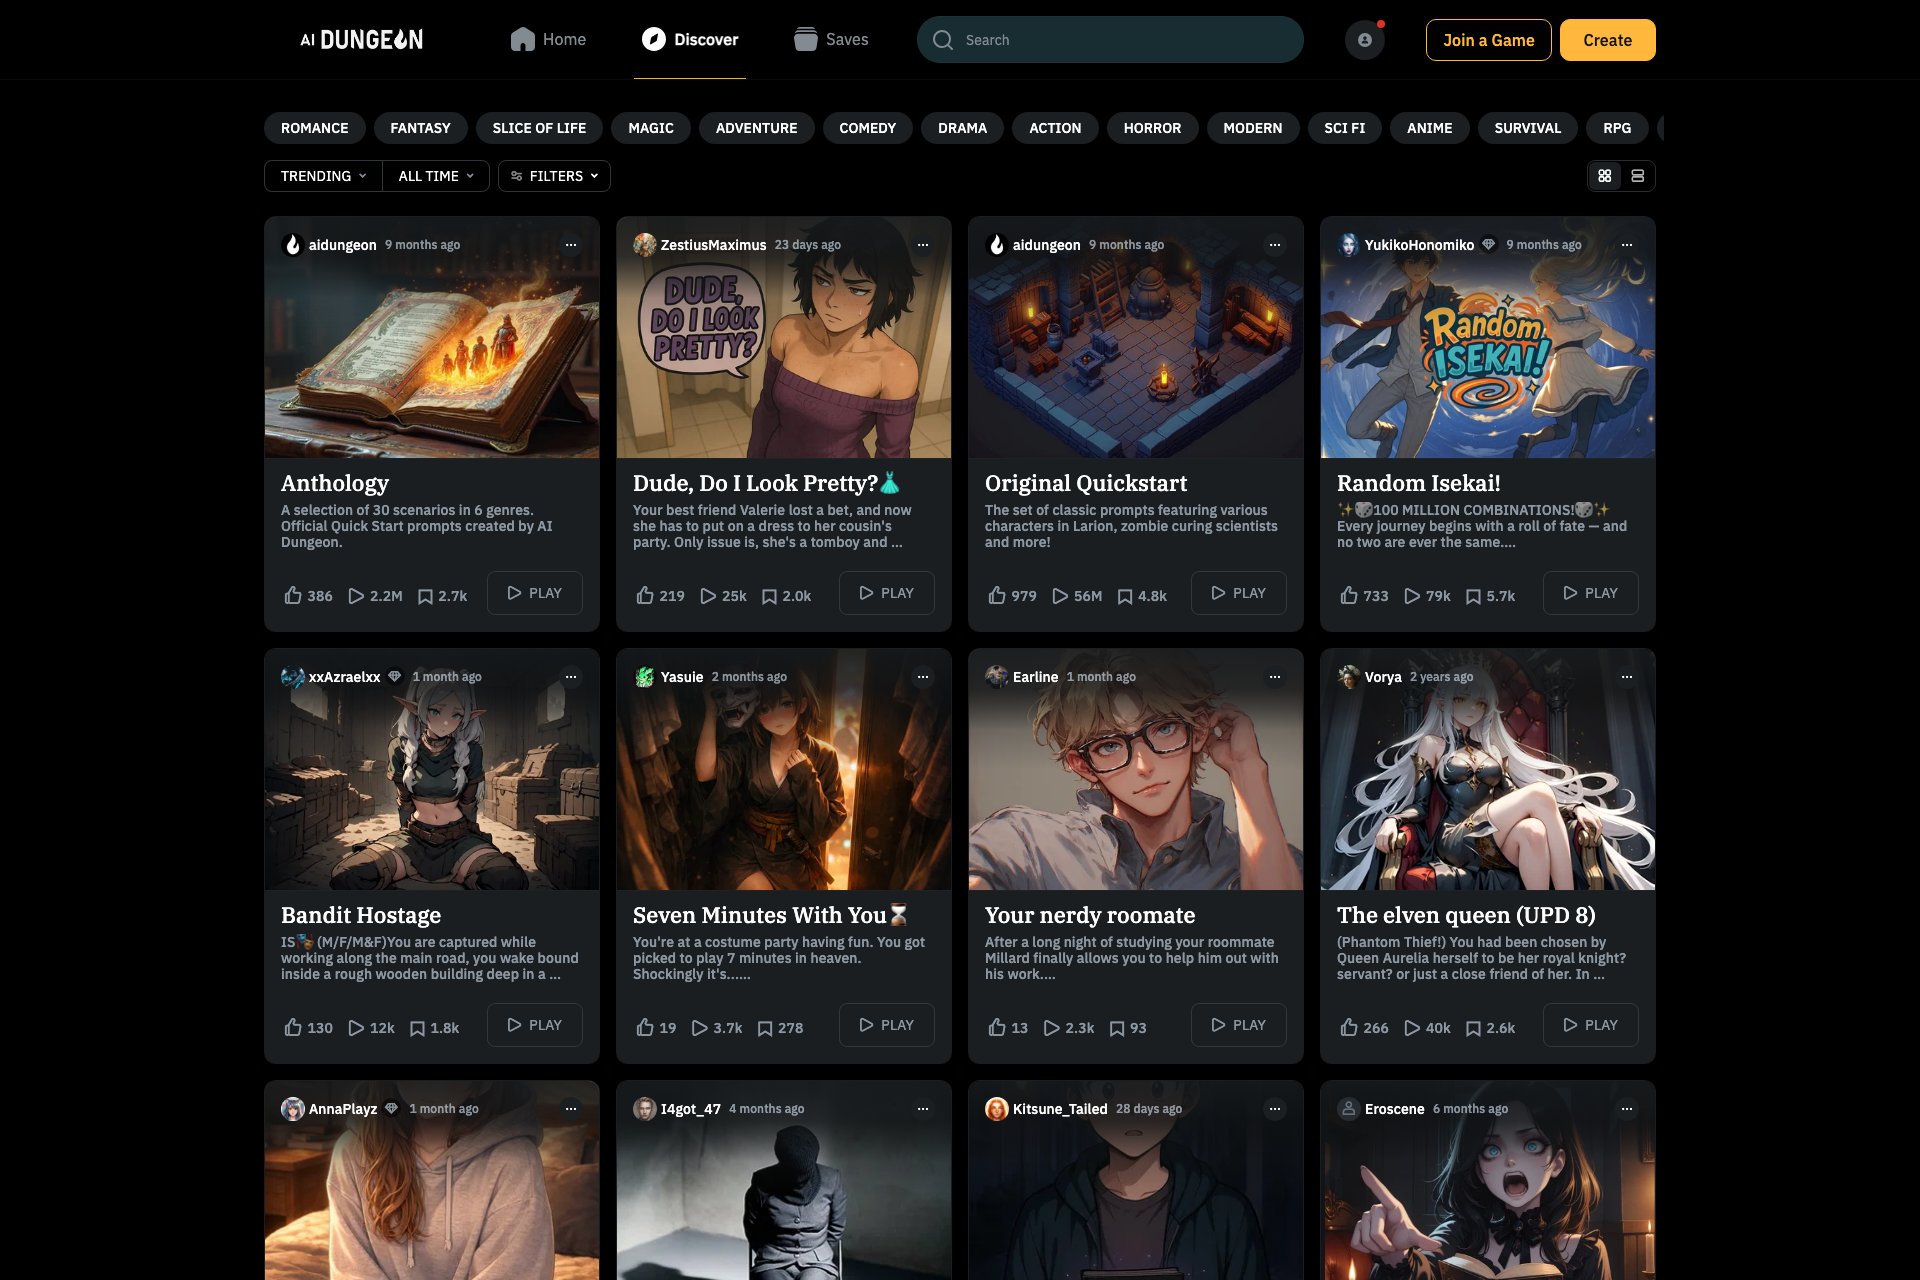1920x1280 pixels.
Task: Open options menu on Seven Minutes With You
Action: [x=923, y=677]
